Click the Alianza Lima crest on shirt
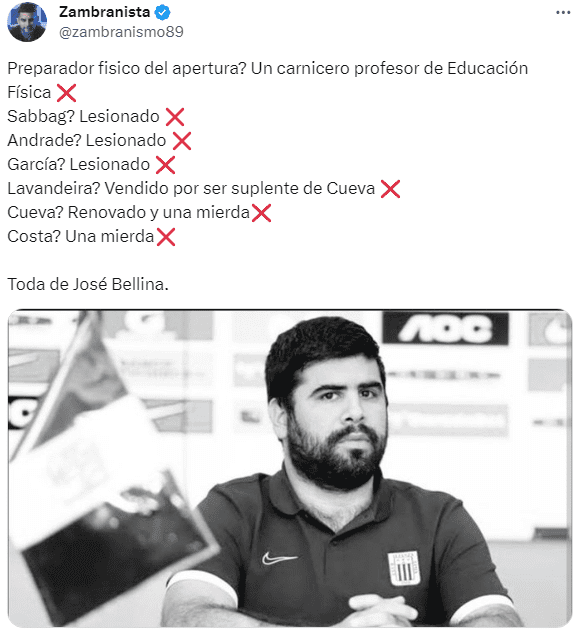The width and height of the screenshot is (586, 632). tap(403, 569)
